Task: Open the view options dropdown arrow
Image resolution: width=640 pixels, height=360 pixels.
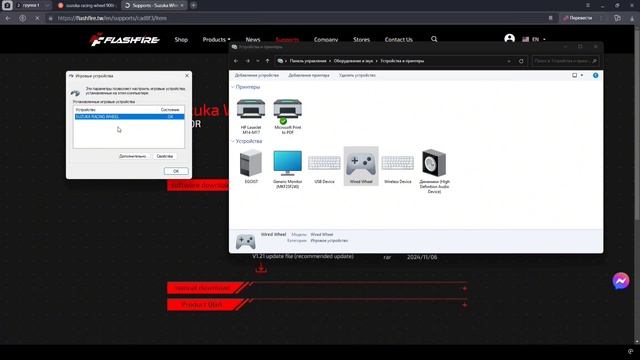Action: [582, 75]
